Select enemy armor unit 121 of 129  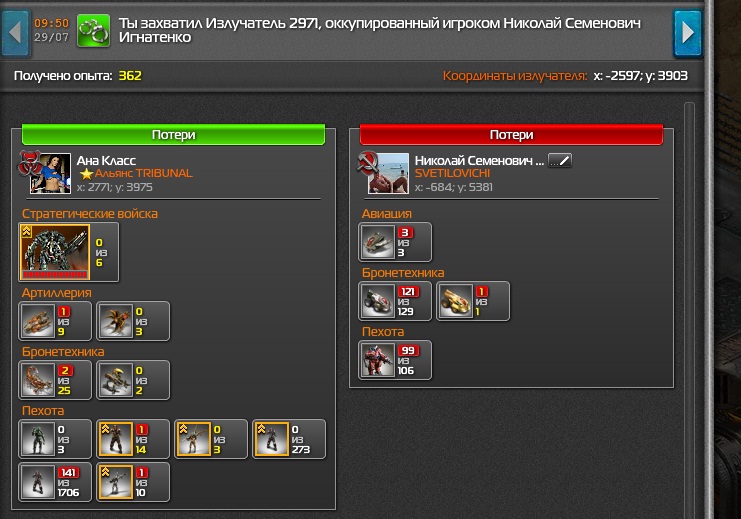point(395,301)
